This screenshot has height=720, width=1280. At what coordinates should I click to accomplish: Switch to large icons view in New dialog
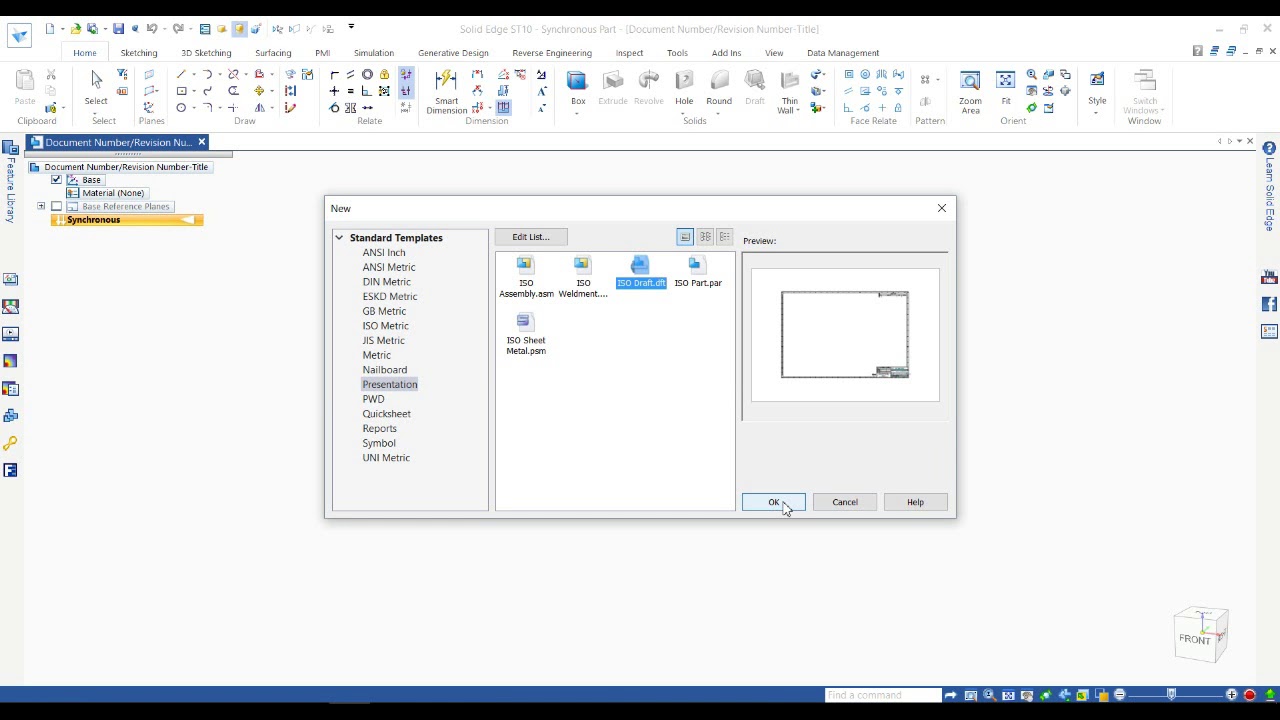pyautogui.click(x=685, y=237)
